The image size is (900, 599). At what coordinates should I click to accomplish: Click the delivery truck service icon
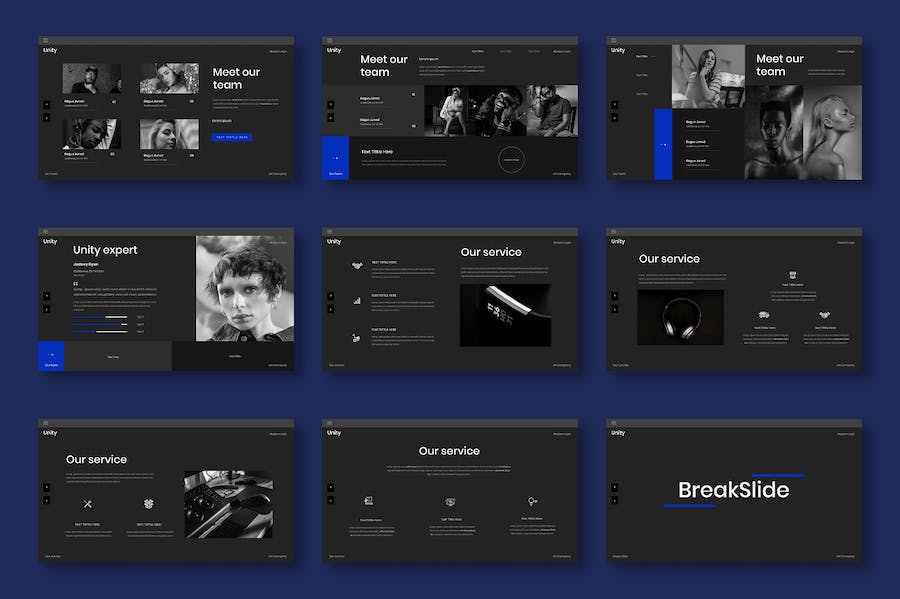click(762, 315)
